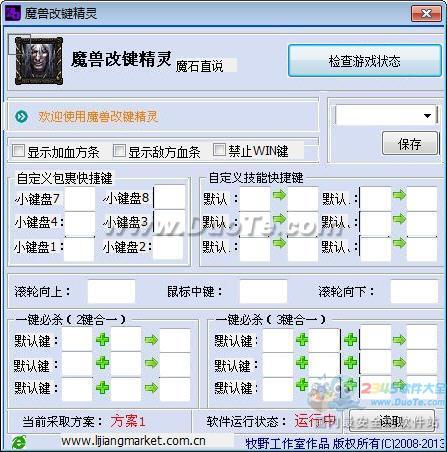Screen dimensions: 447x452
Task: Click the 检查游戏状态 button
Action: 365,61
